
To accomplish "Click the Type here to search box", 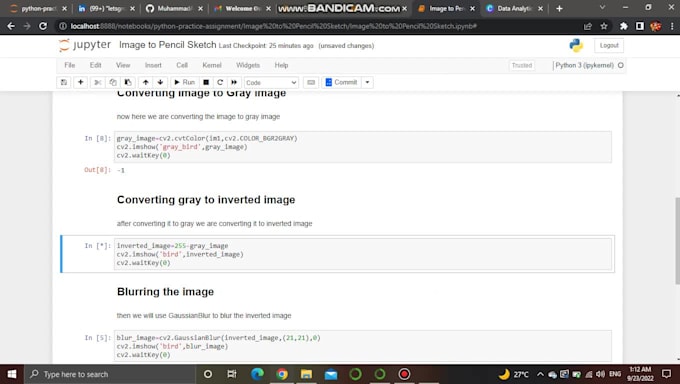I will 110,374.
